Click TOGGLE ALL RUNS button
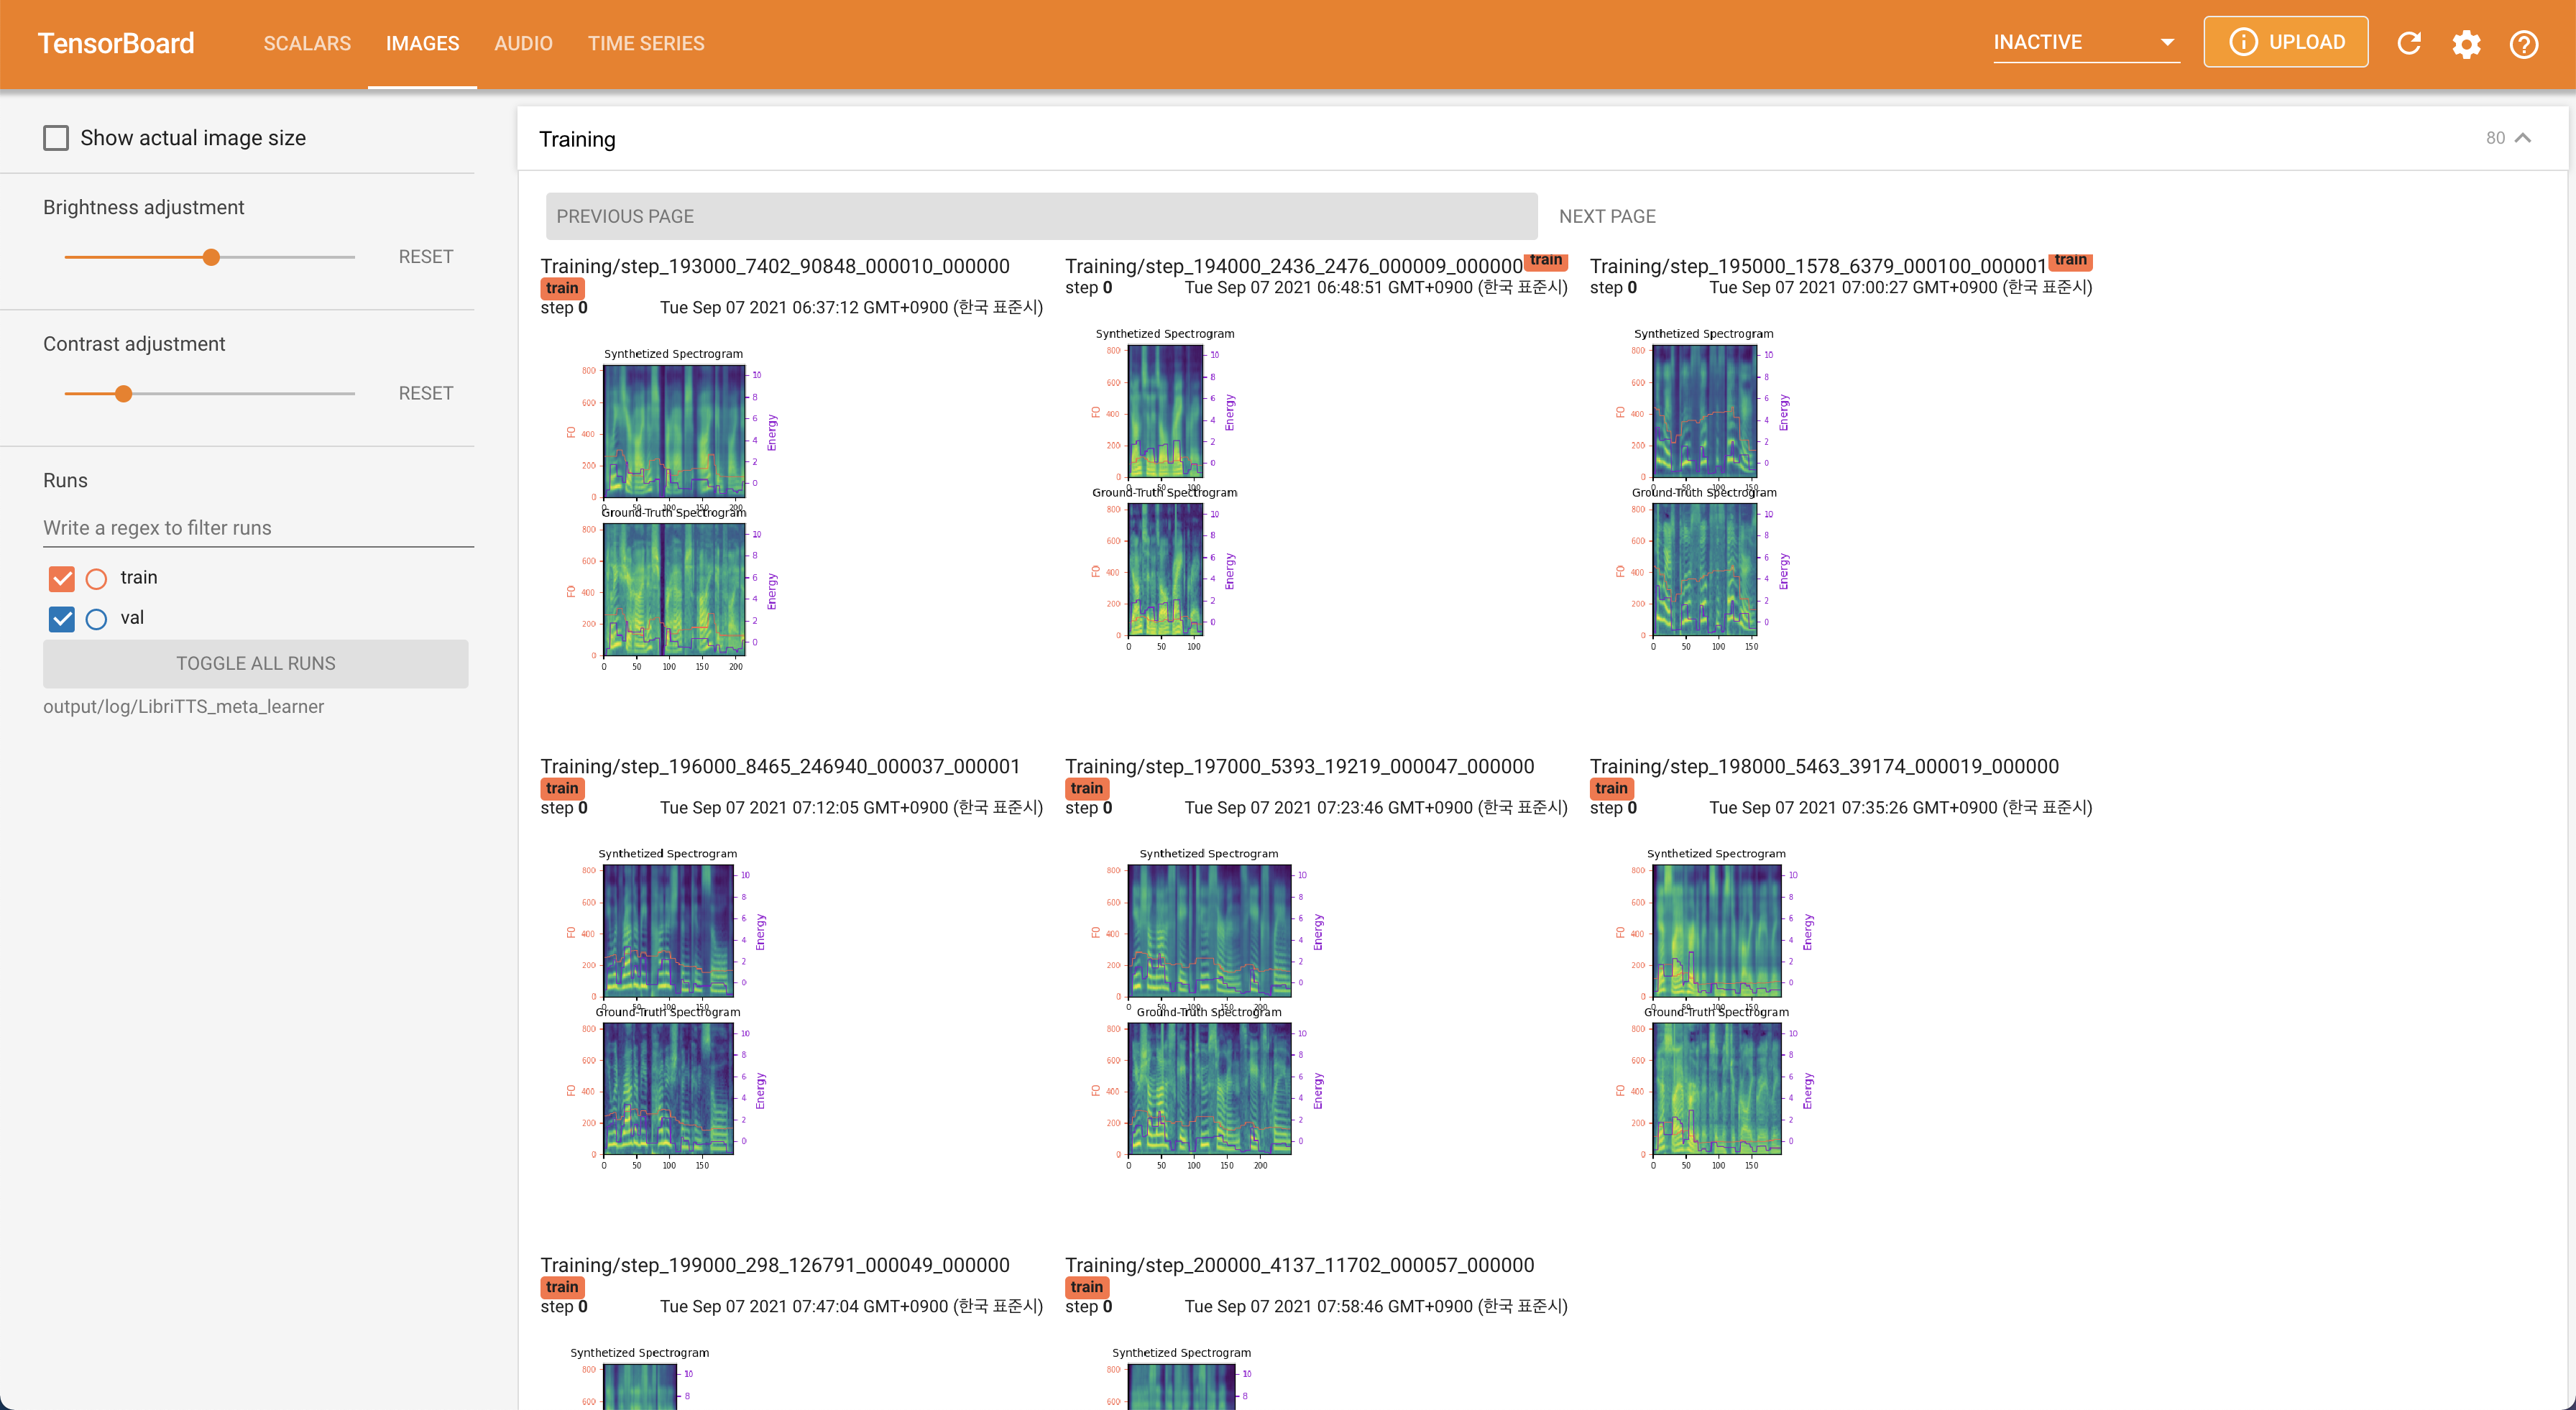Viewport: 2576px width, 1410px height. tap(256, 663)
